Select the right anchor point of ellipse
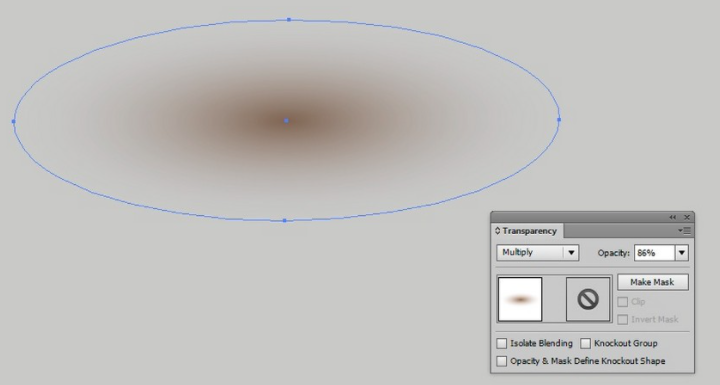This screenshot has width=720, height=385. [559, 119]
